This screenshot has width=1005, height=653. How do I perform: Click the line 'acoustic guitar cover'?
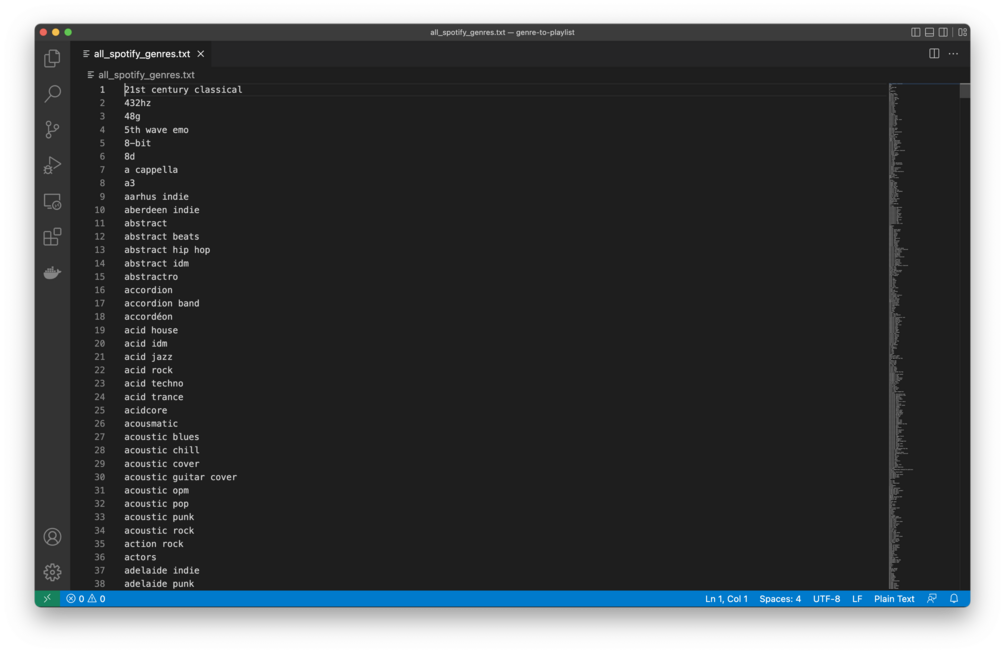pyautogui.click(x=181, y=477)
